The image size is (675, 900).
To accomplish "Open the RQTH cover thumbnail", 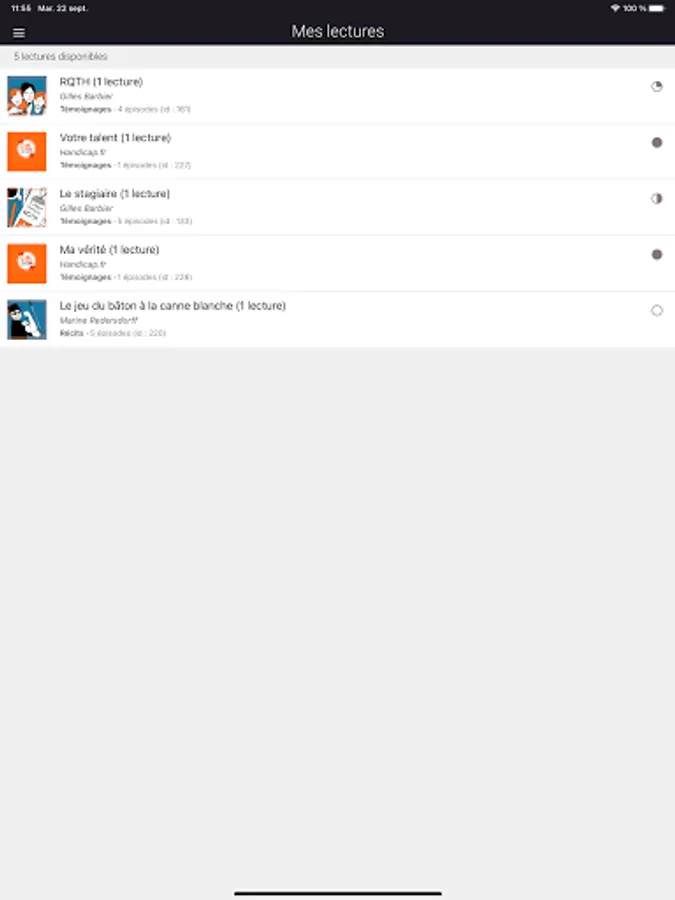I will point(26,96).
